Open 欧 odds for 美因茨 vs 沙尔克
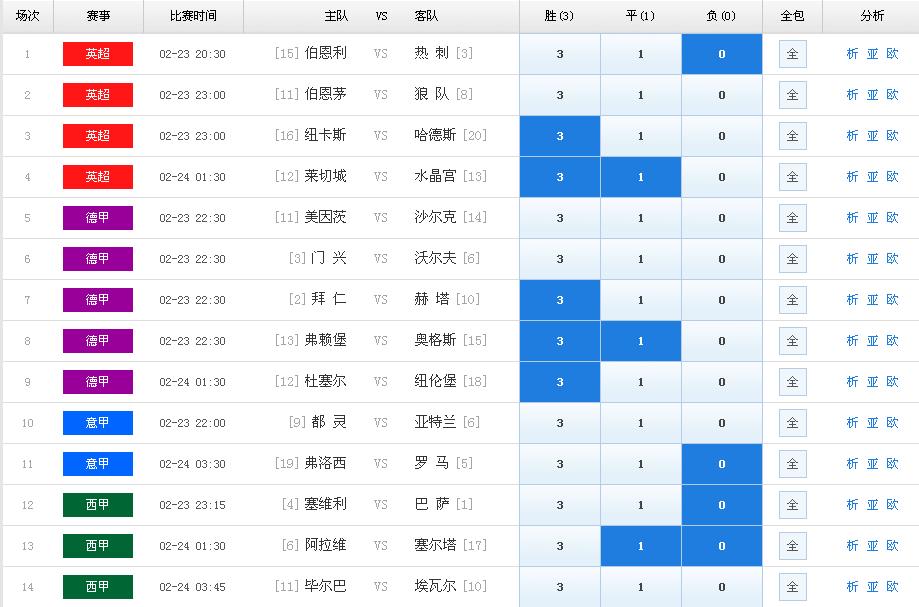This screenshot has height=607, width=919. (893, 218)
